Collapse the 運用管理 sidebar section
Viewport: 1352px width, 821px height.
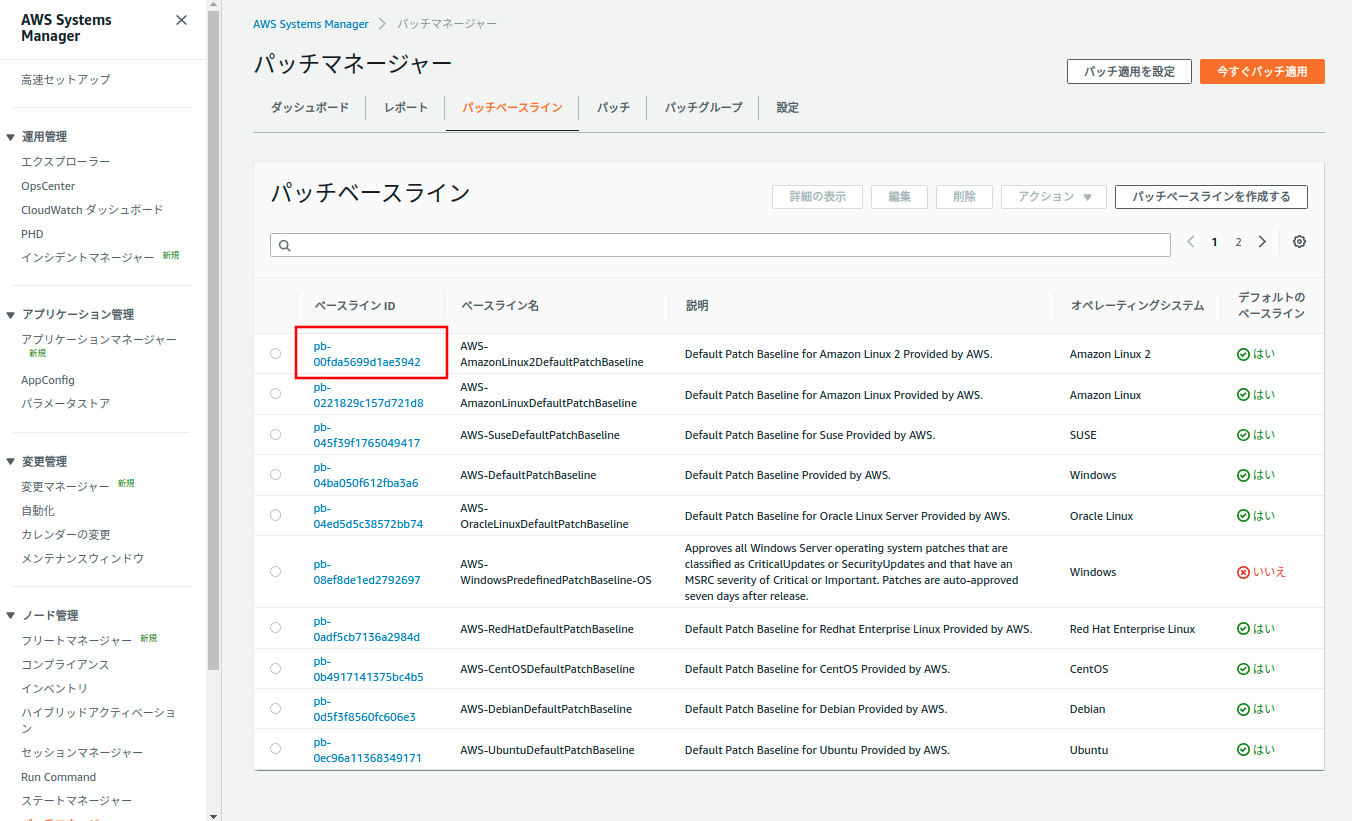(11, 137)
